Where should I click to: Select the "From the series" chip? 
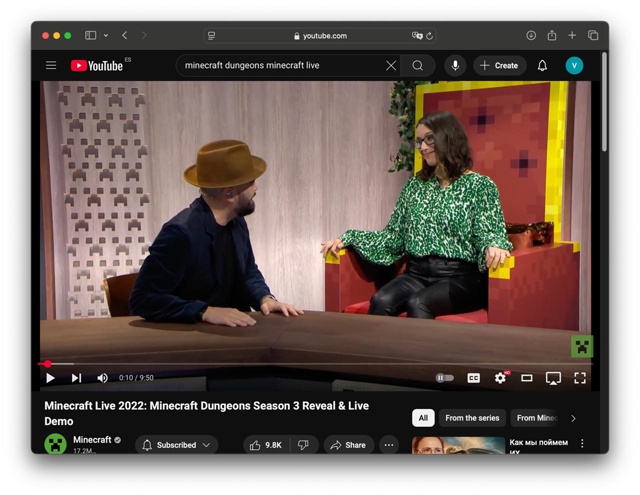pos(472,418)
